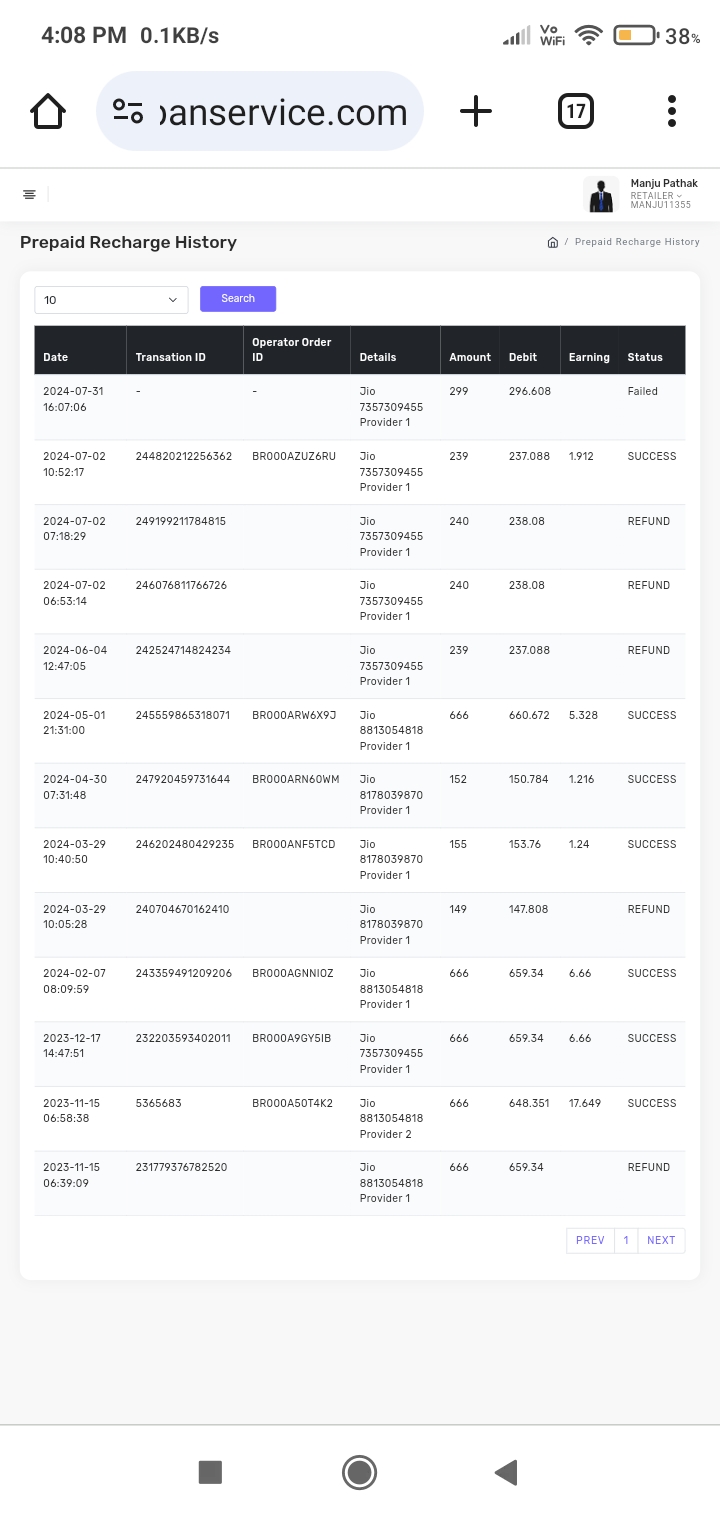Expand the RETAILER profile dropdown
This screenshot has width=720, height=1520.
click(657, 195)
